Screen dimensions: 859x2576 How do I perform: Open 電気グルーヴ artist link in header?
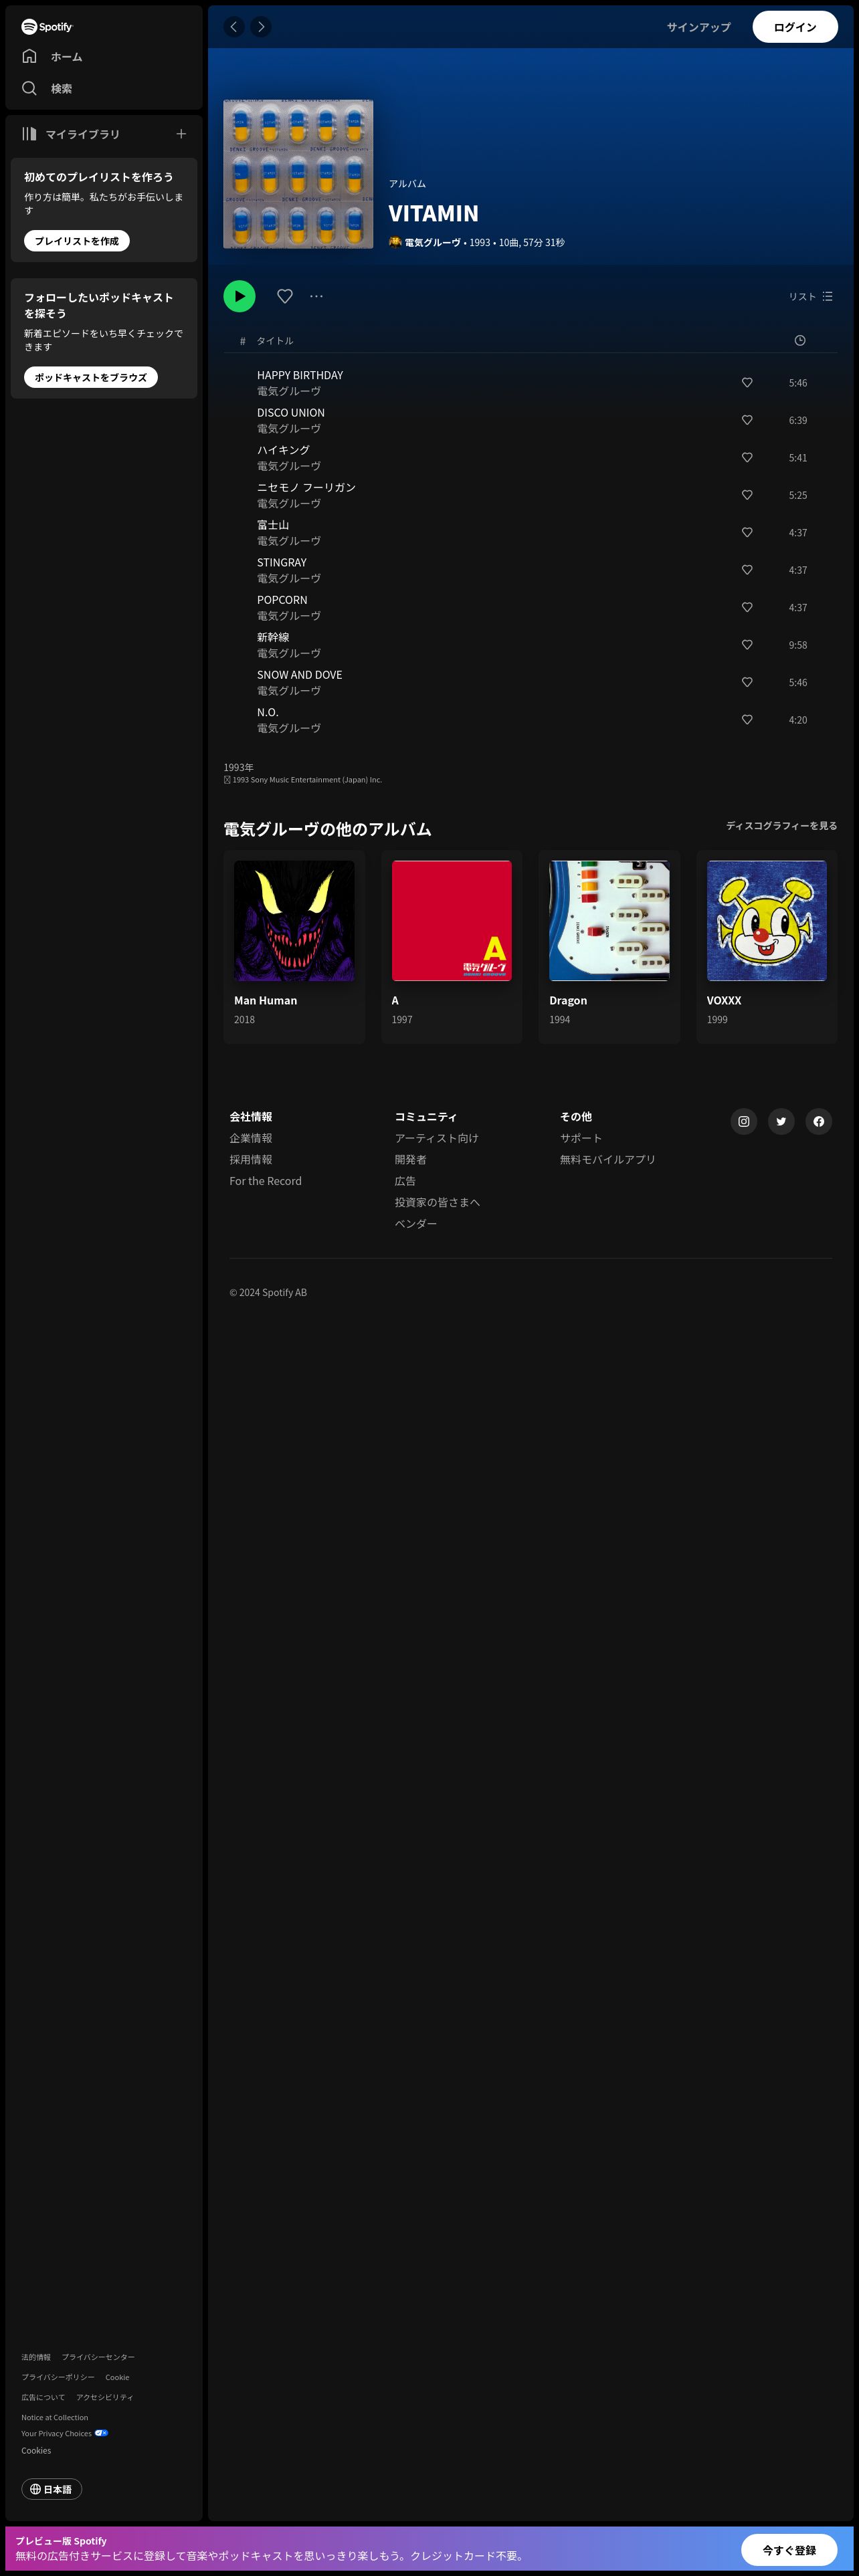[432, 242]
